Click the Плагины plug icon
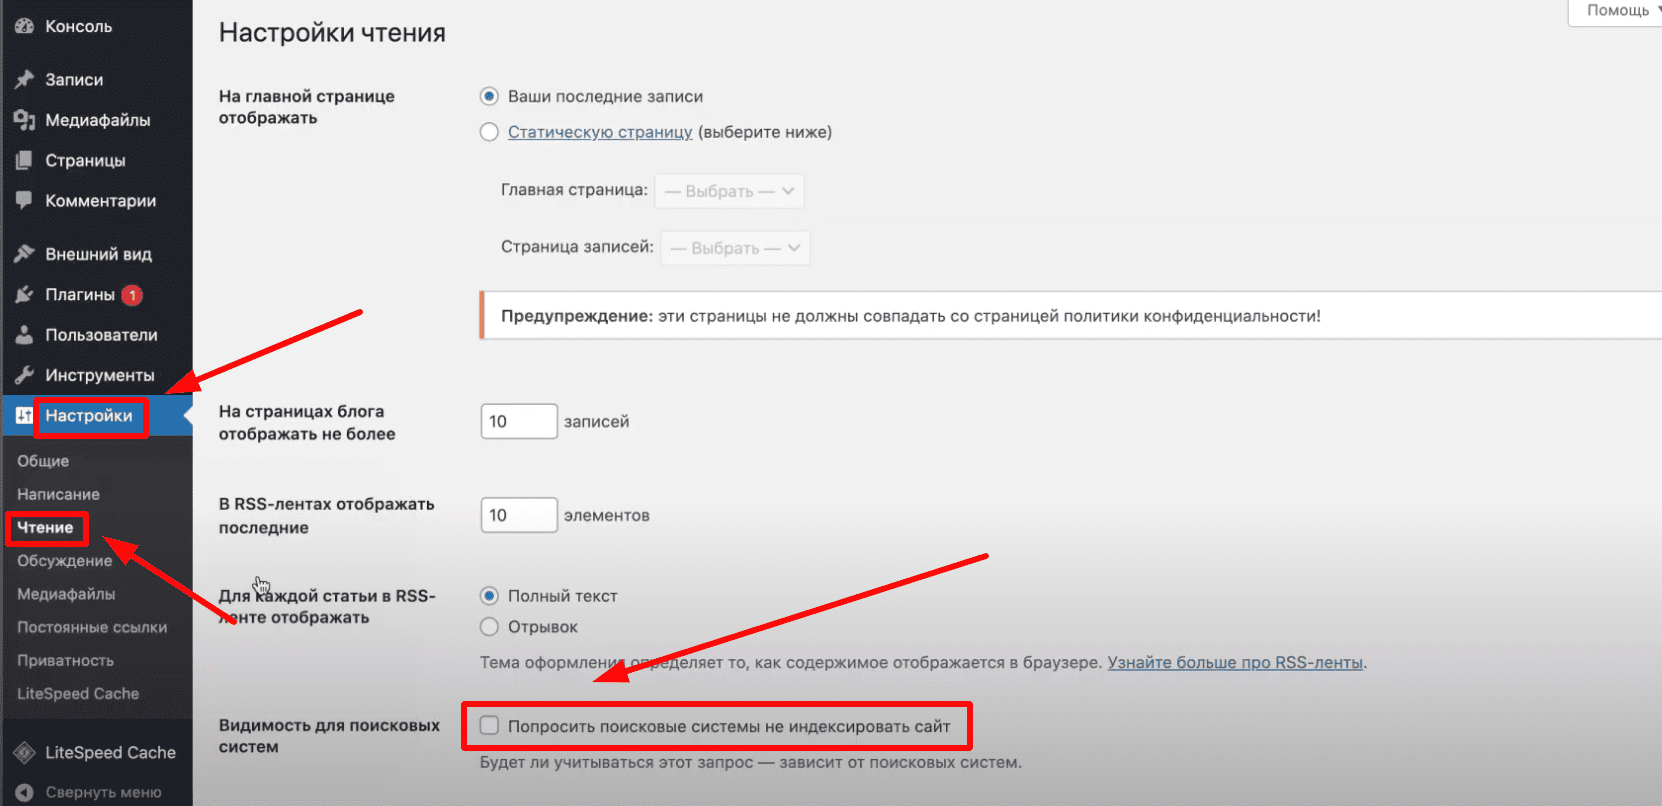1662x806 pixels. 24,294
